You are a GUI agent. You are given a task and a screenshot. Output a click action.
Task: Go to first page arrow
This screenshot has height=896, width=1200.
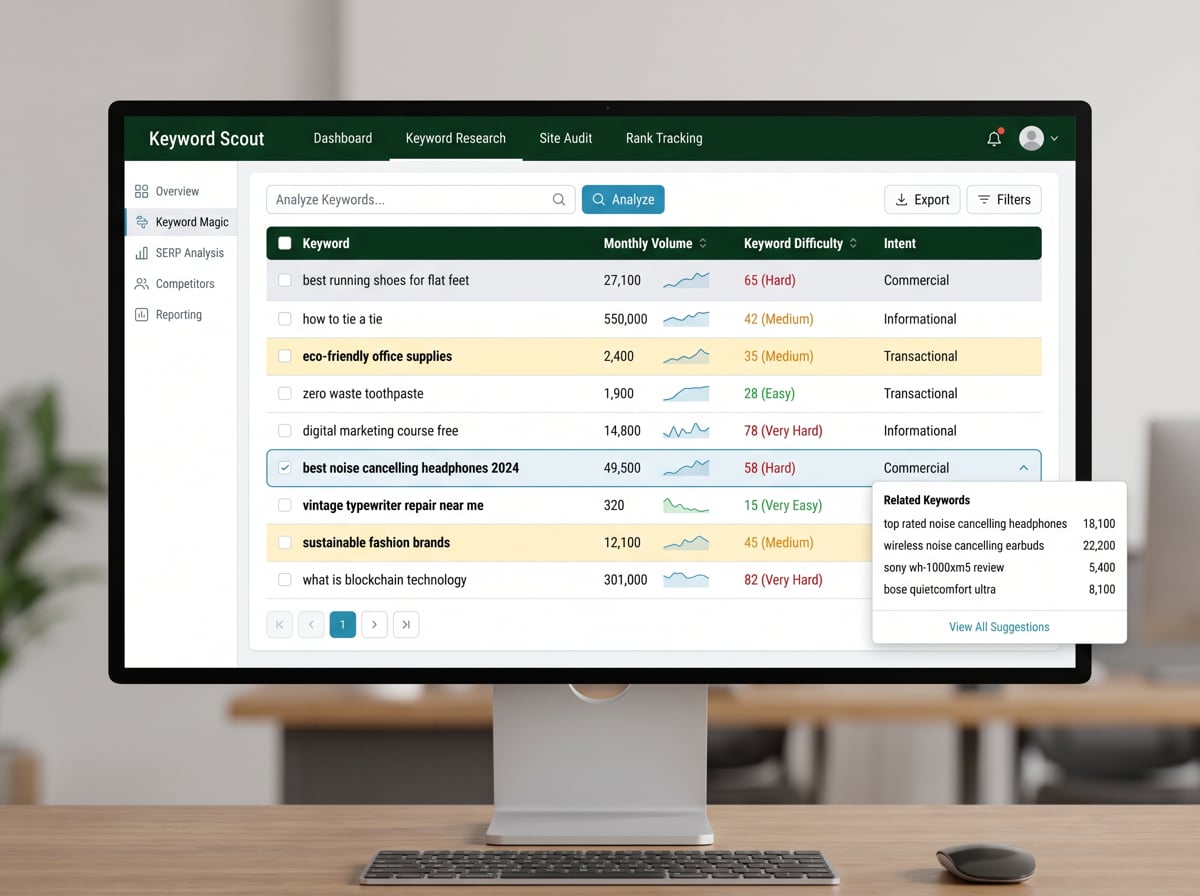click(280, 625)
